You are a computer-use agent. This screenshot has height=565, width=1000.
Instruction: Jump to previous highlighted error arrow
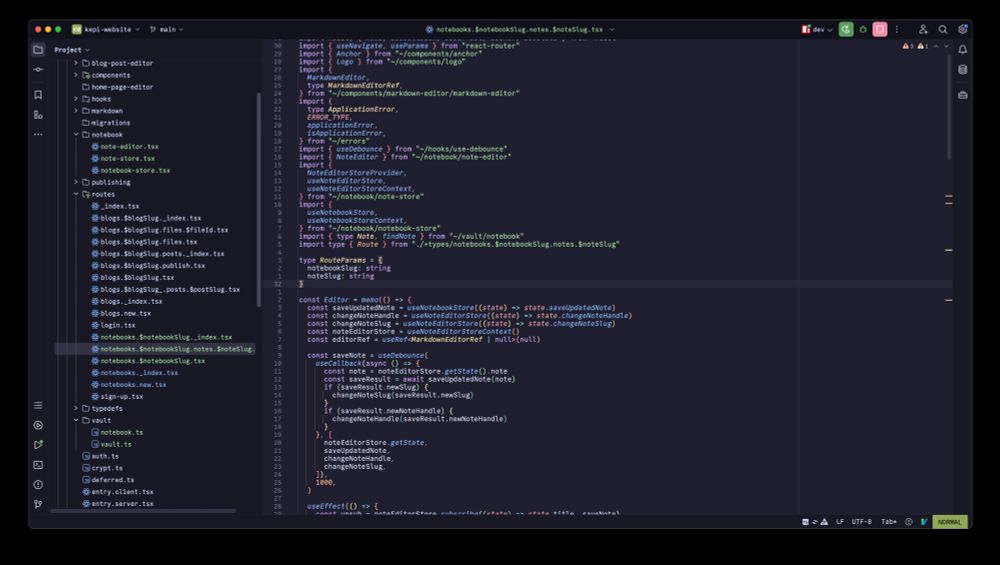tap(936, 46)
